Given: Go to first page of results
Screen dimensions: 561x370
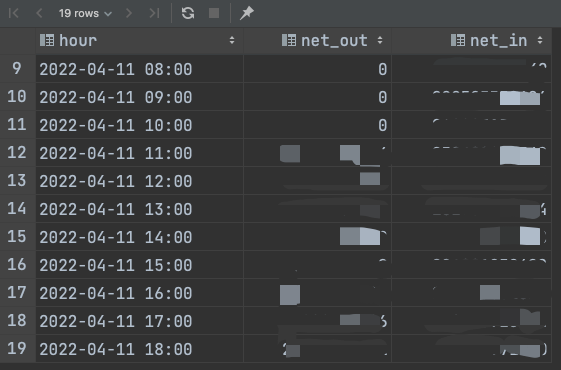Looking at the screenshot, I should (14, 14).
